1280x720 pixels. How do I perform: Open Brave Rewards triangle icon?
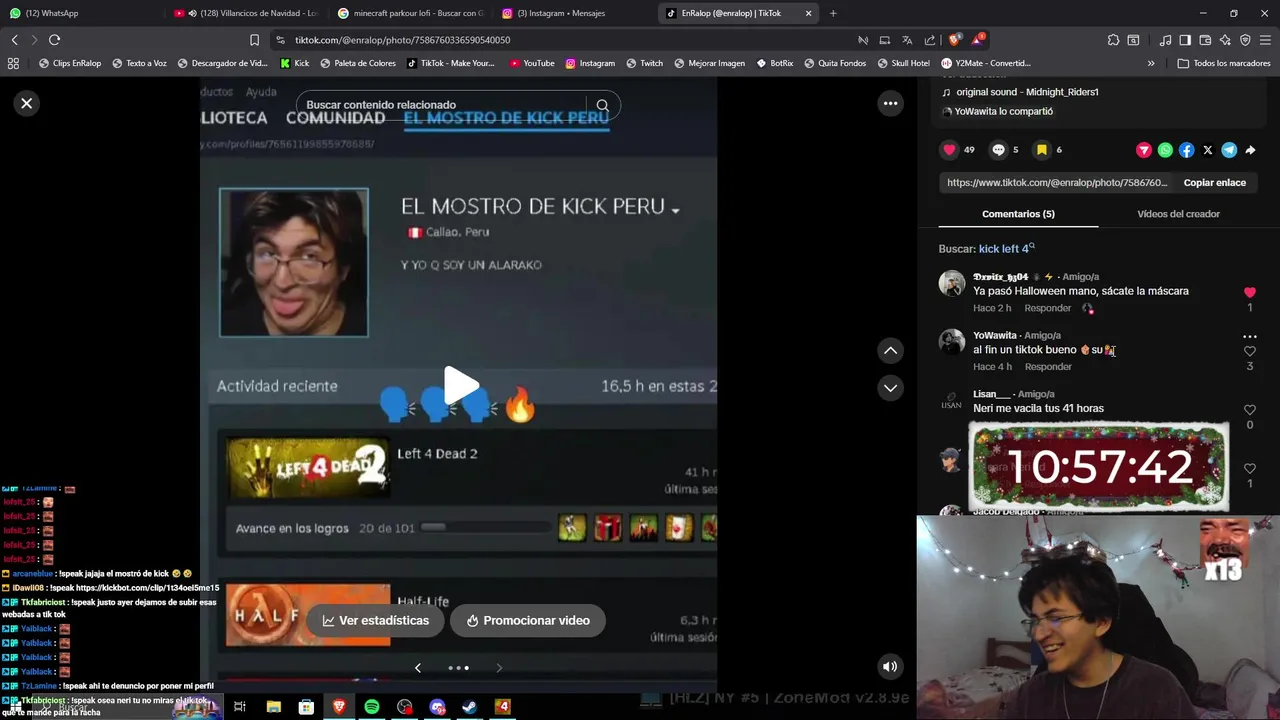(977, 40)
